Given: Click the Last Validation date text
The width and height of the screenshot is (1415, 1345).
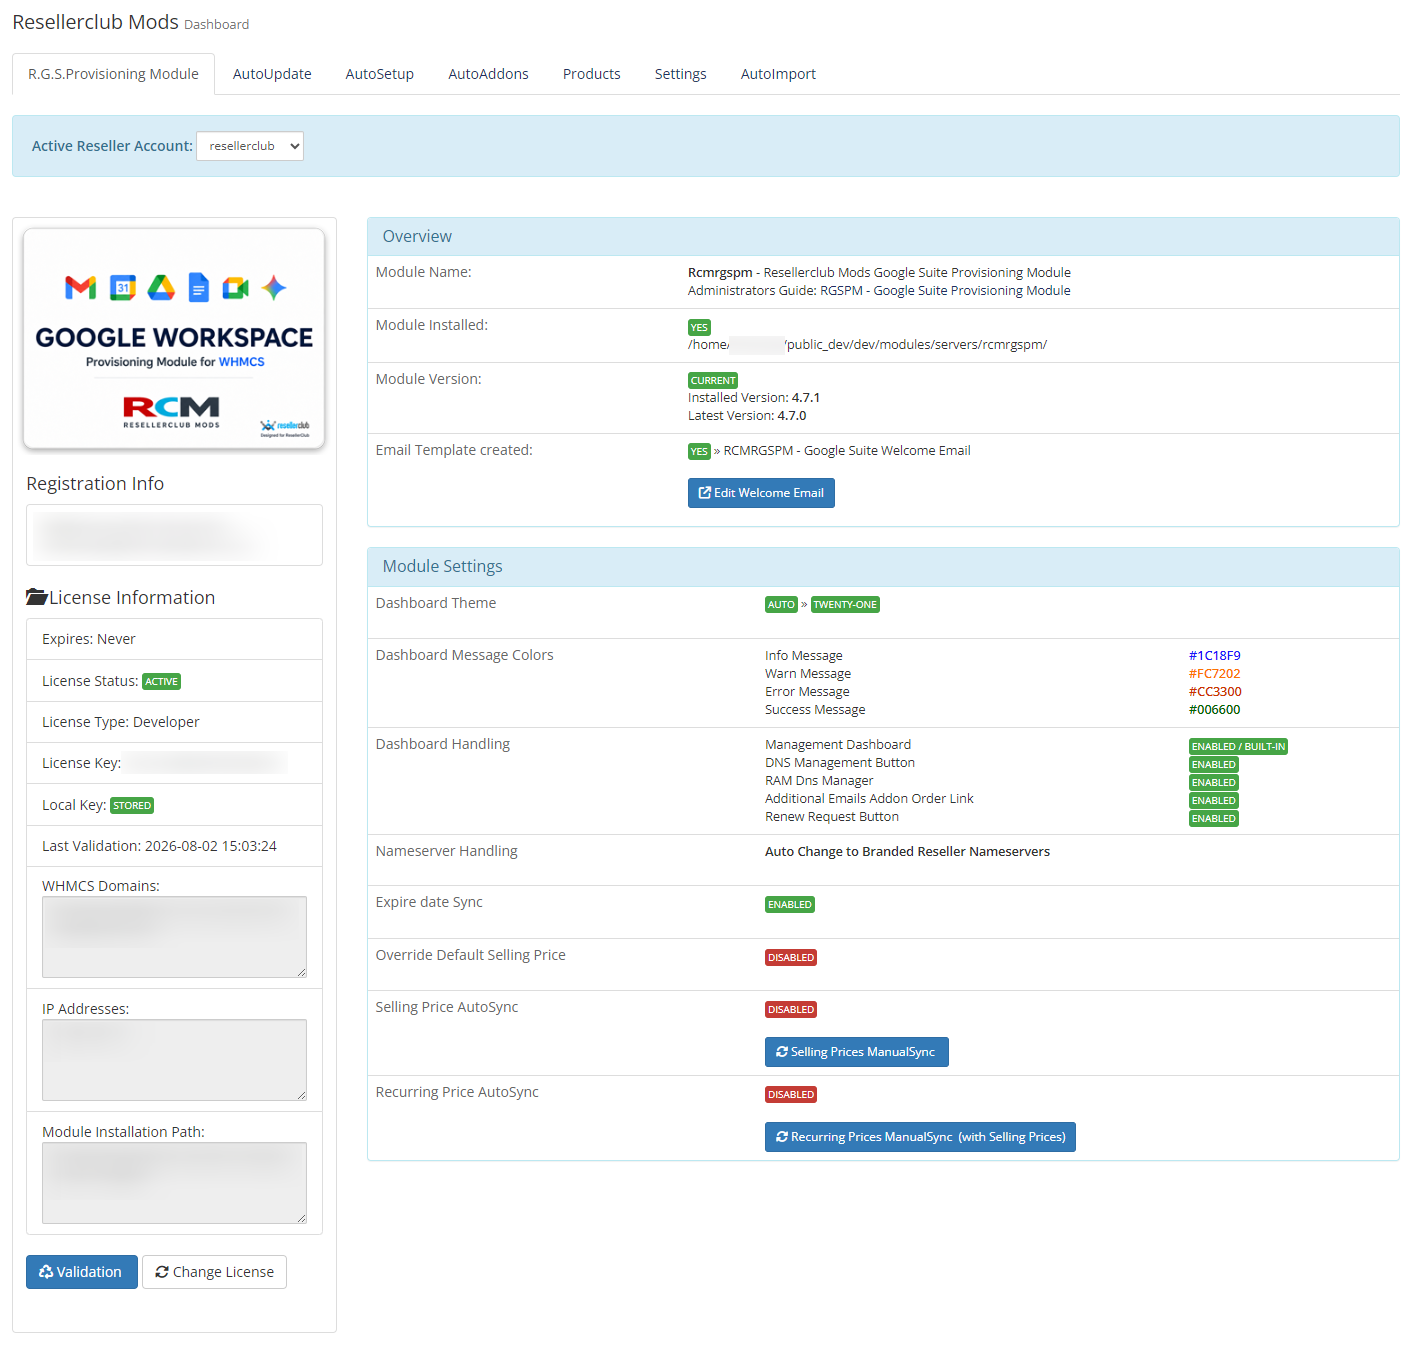Looking at the screenshot, I should tap(159, 846).
